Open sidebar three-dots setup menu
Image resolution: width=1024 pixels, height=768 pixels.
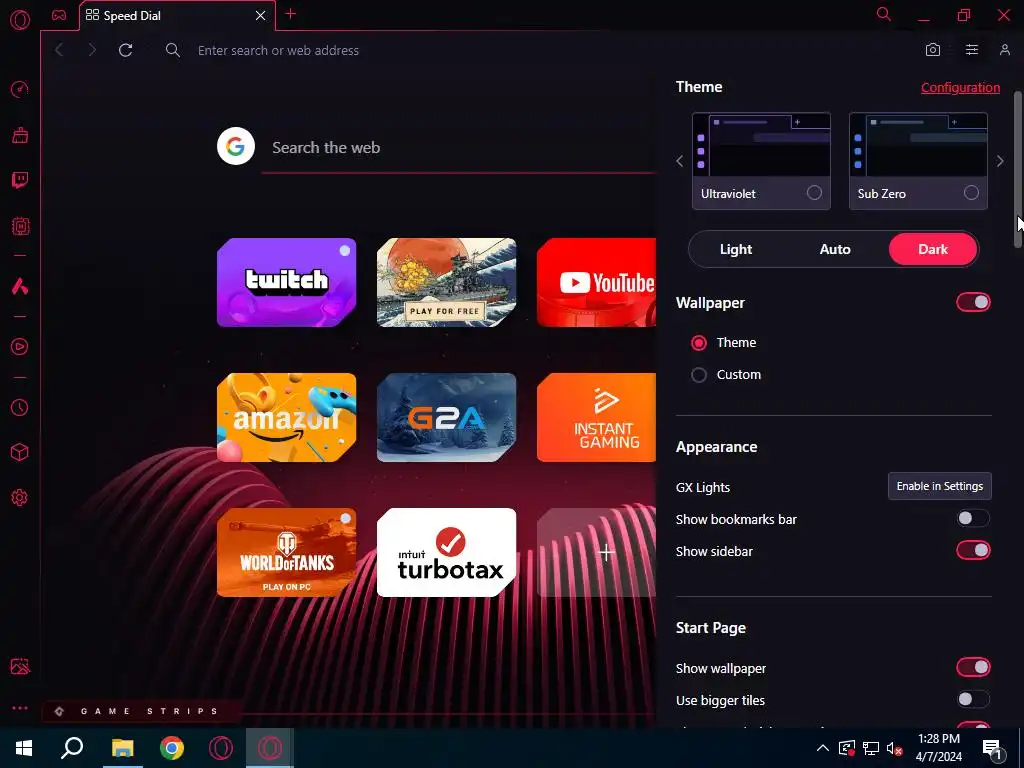pyautogui.click(x=20, y=708)
